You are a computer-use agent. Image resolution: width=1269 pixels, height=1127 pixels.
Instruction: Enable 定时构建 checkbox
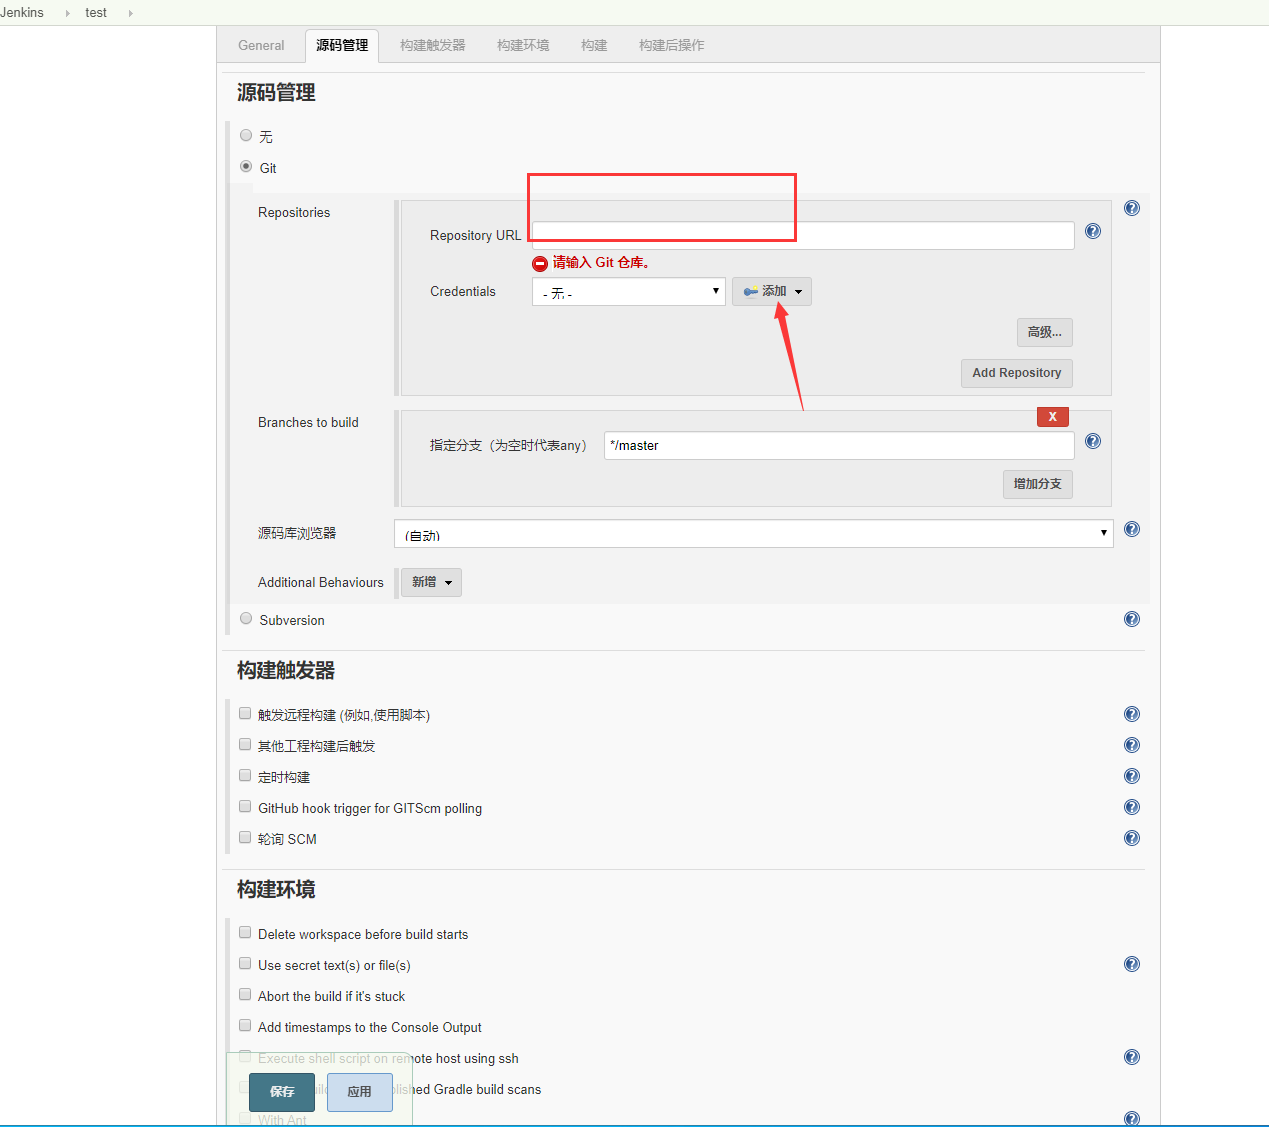click(245, 776)
